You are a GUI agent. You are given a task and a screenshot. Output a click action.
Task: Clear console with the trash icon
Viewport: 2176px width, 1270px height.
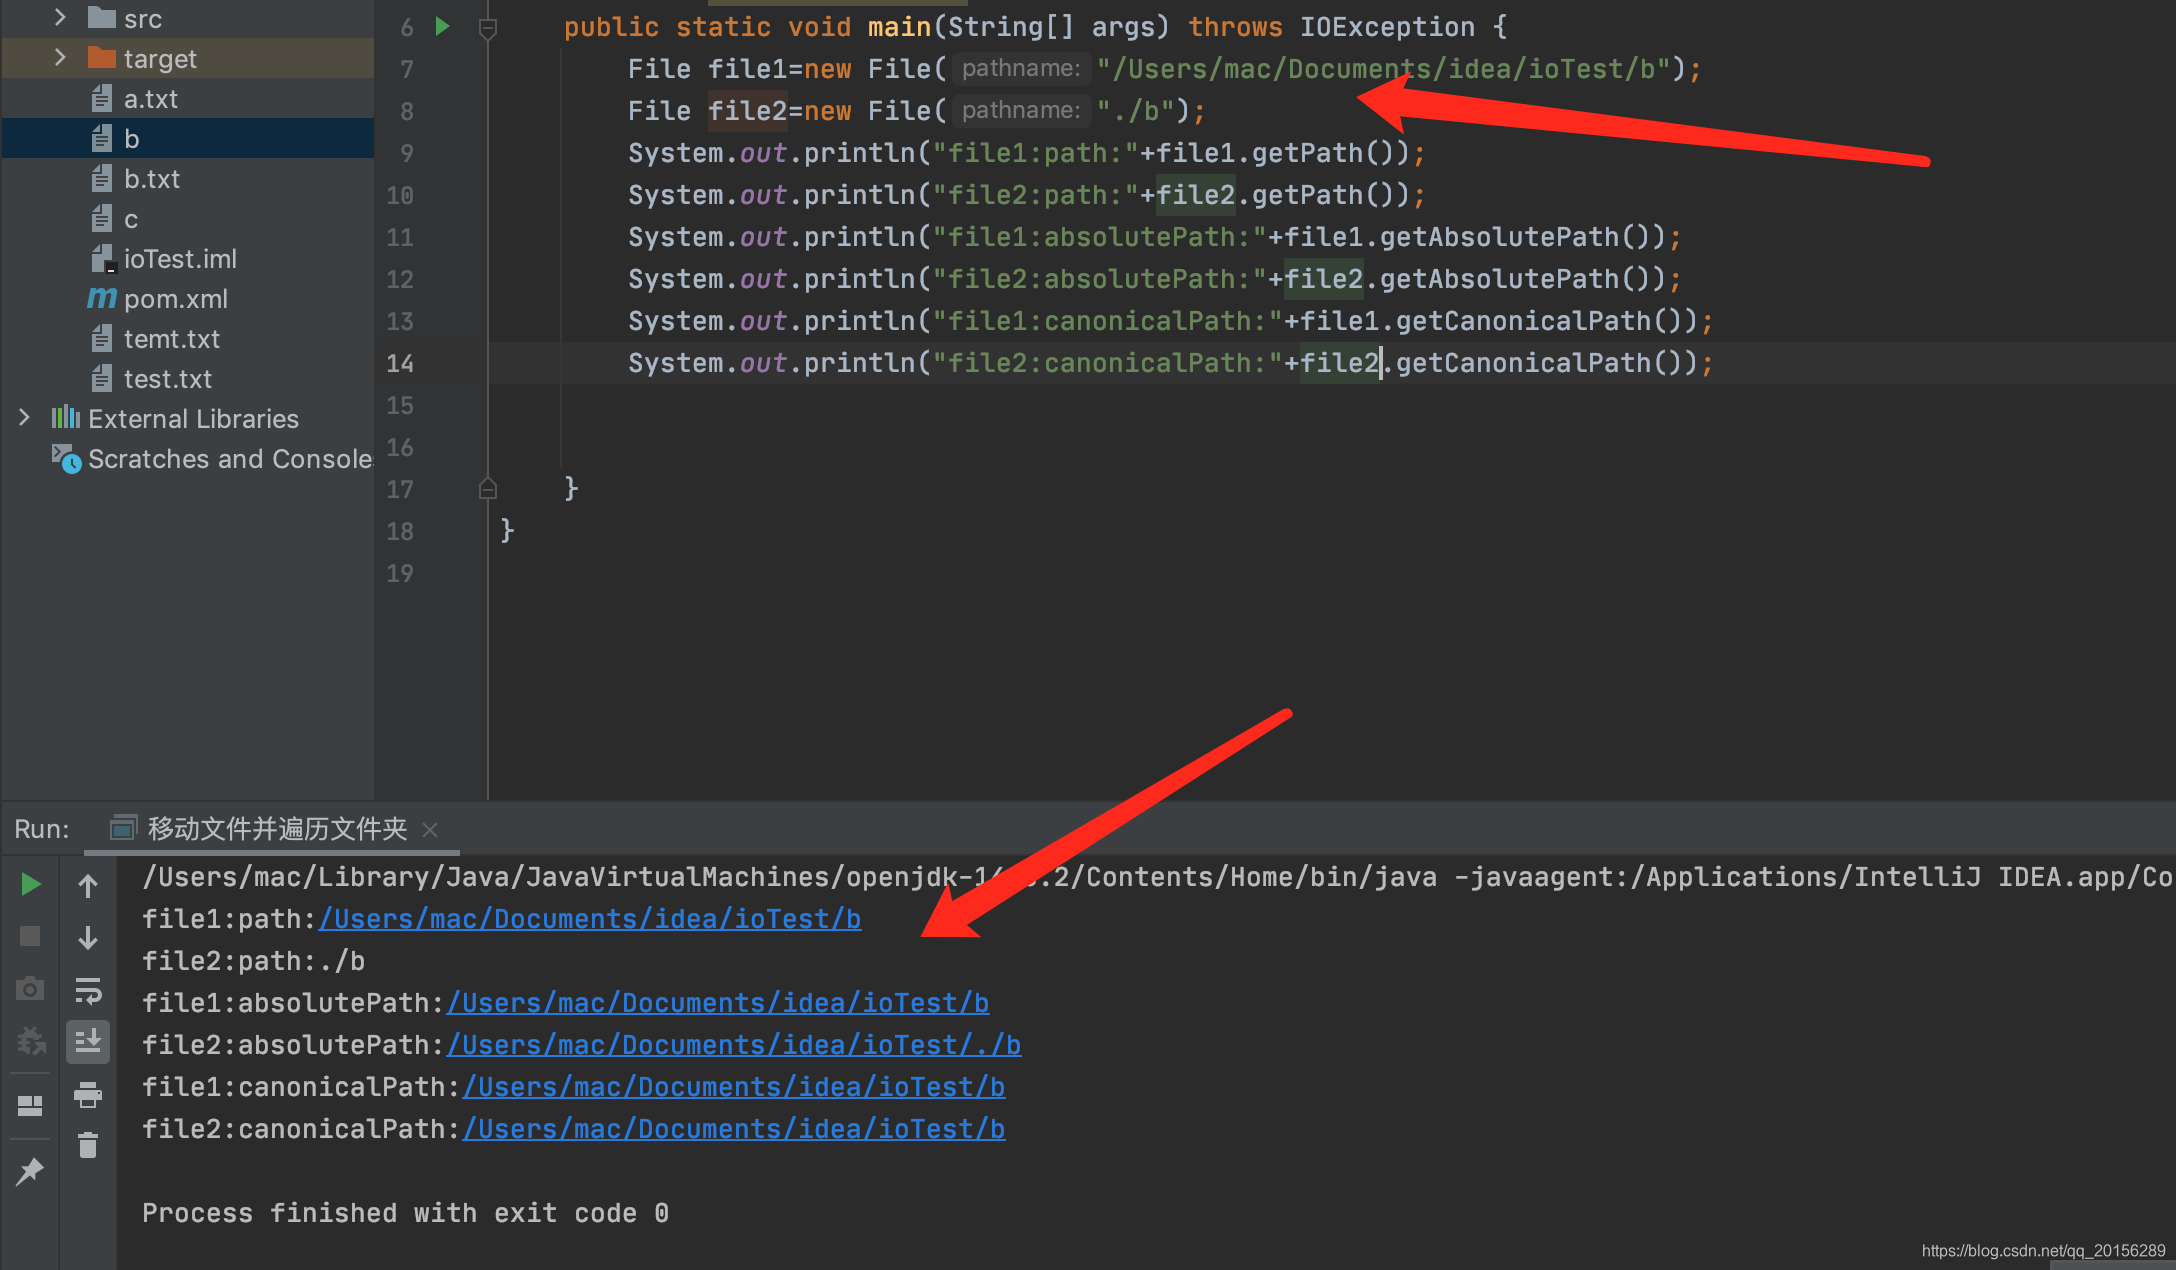(x=88, y=1145)
